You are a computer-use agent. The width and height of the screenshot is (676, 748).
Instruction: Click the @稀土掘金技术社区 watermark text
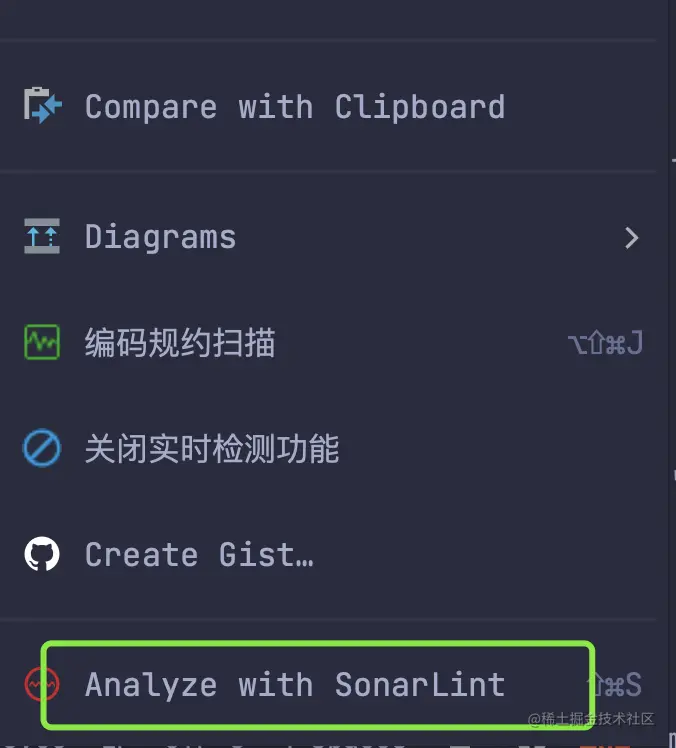click(591, 719)
